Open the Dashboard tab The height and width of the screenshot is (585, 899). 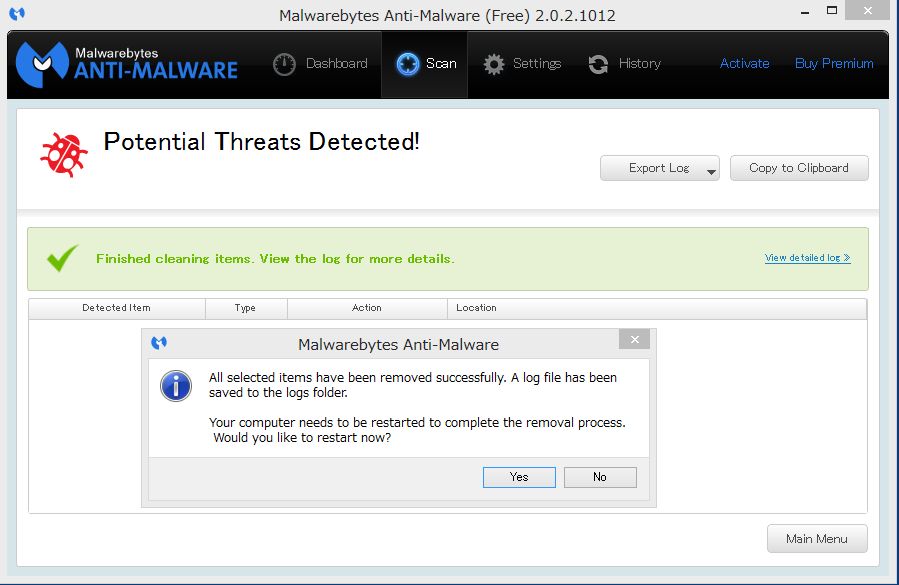321,64
